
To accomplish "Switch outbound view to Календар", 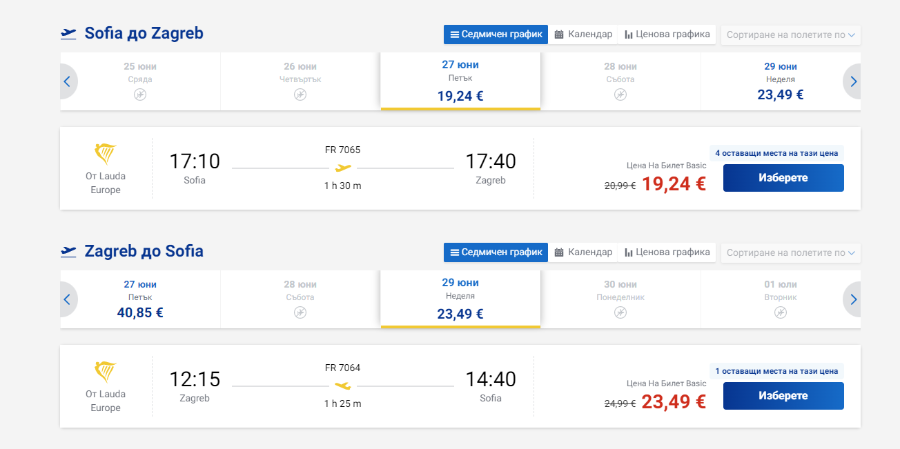I will click(583, 34).
